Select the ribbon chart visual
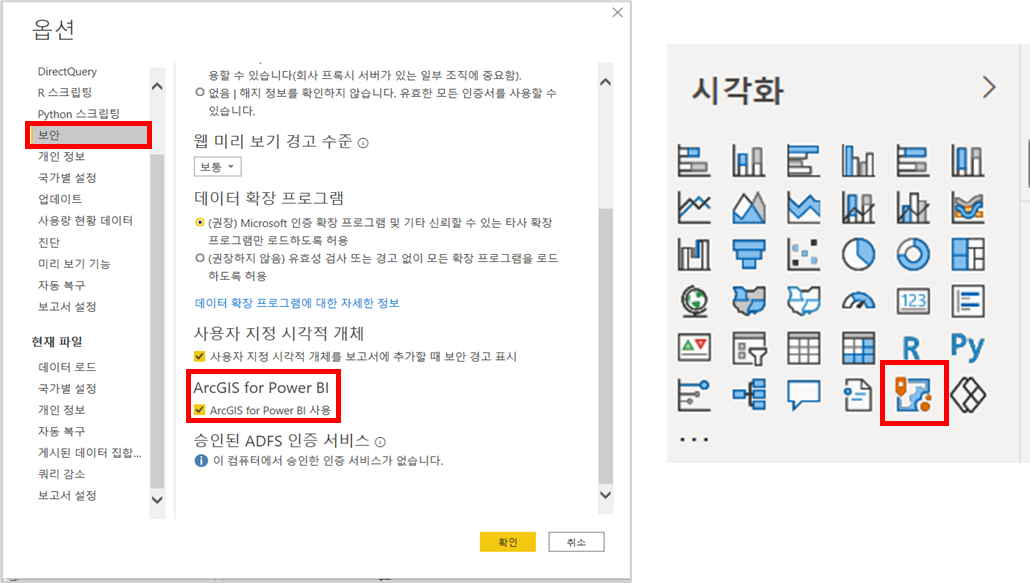1030x583 pixels. (x=968, y=207)
